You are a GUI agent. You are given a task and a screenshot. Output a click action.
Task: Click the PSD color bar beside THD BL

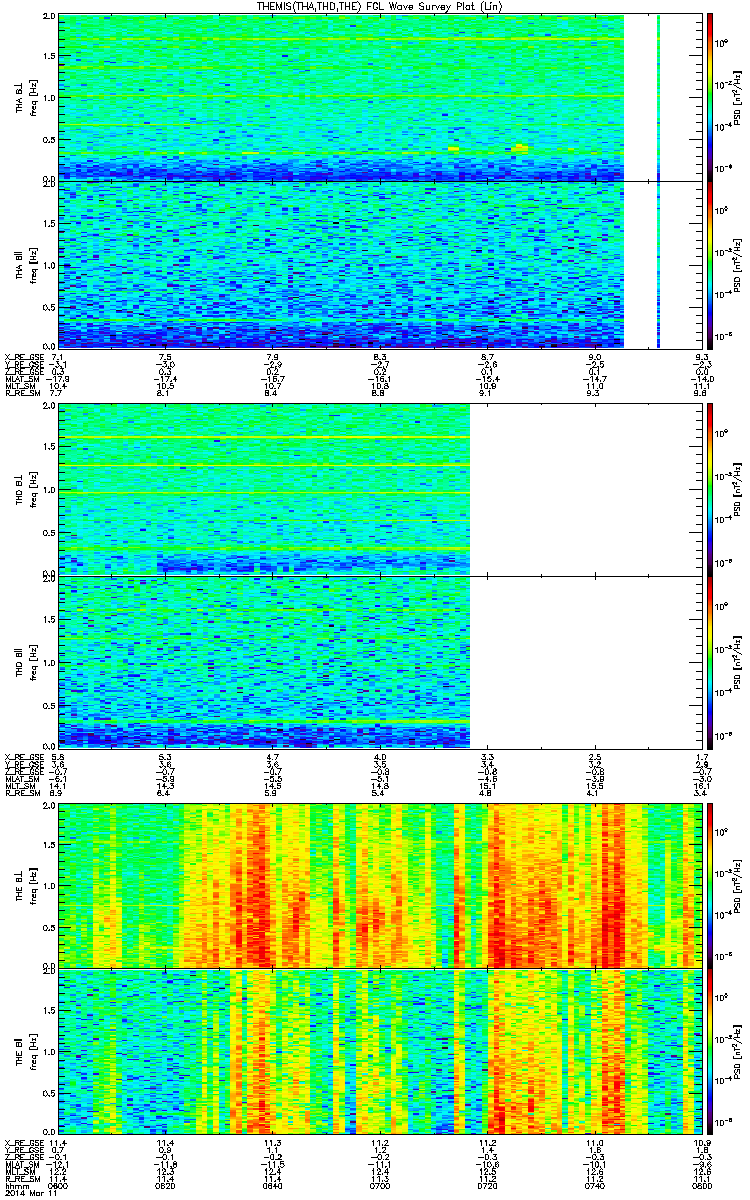point(710,490)
